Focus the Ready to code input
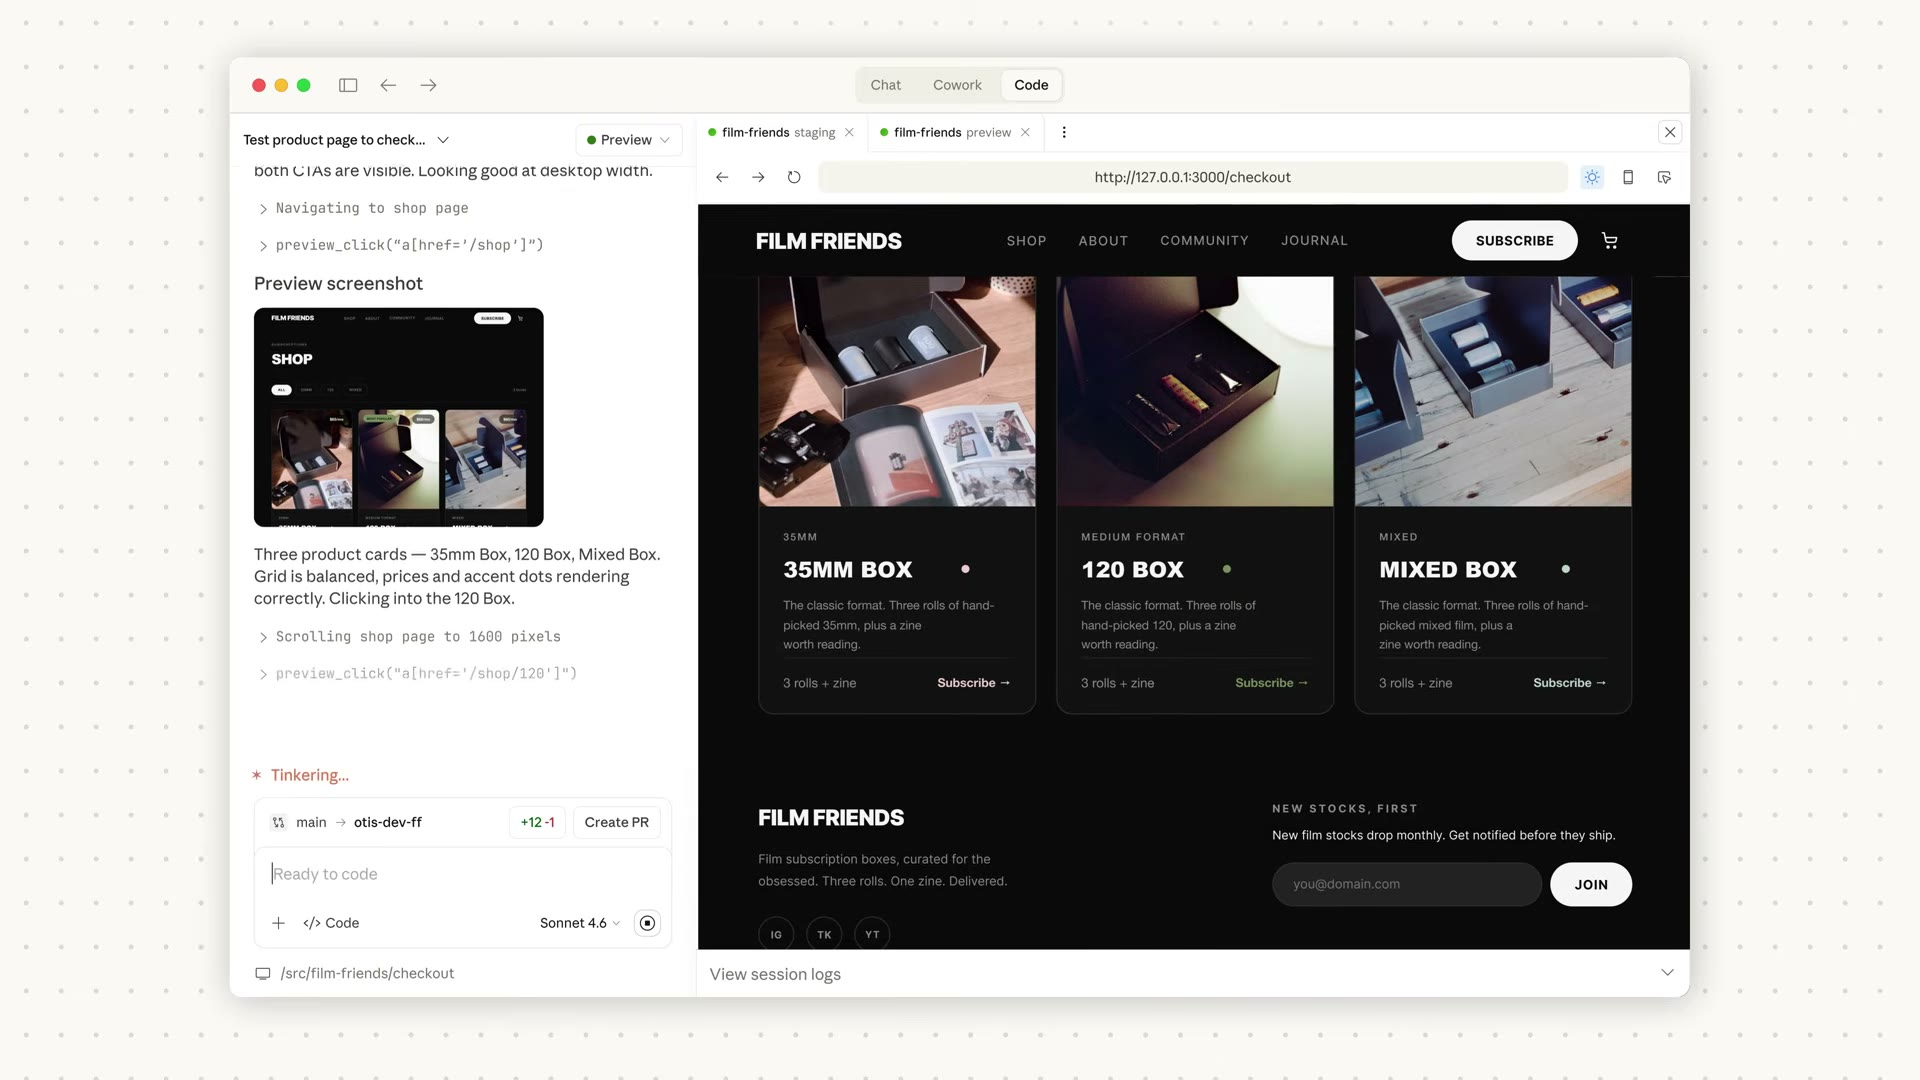This screenshot has height=1080, width=1920. 462,874
